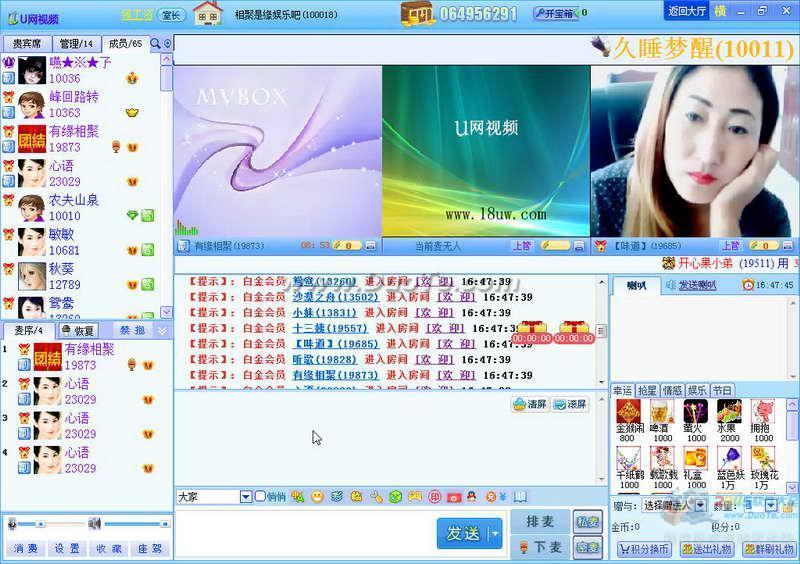Image resolution: width=800 pixels, height=564 pixels.
Task: Select the 礼盒 gift box
Action: [x=695, y=458]
